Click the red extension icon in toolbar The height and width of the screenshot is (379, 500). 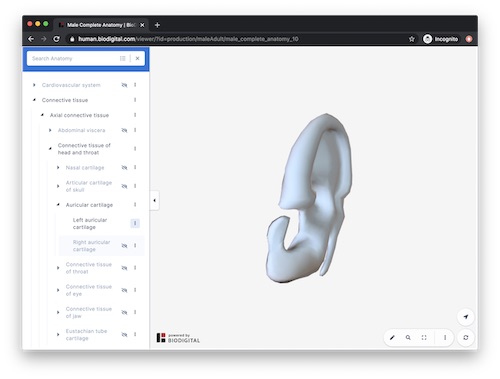pyautogui.click(x=469, y=39)
